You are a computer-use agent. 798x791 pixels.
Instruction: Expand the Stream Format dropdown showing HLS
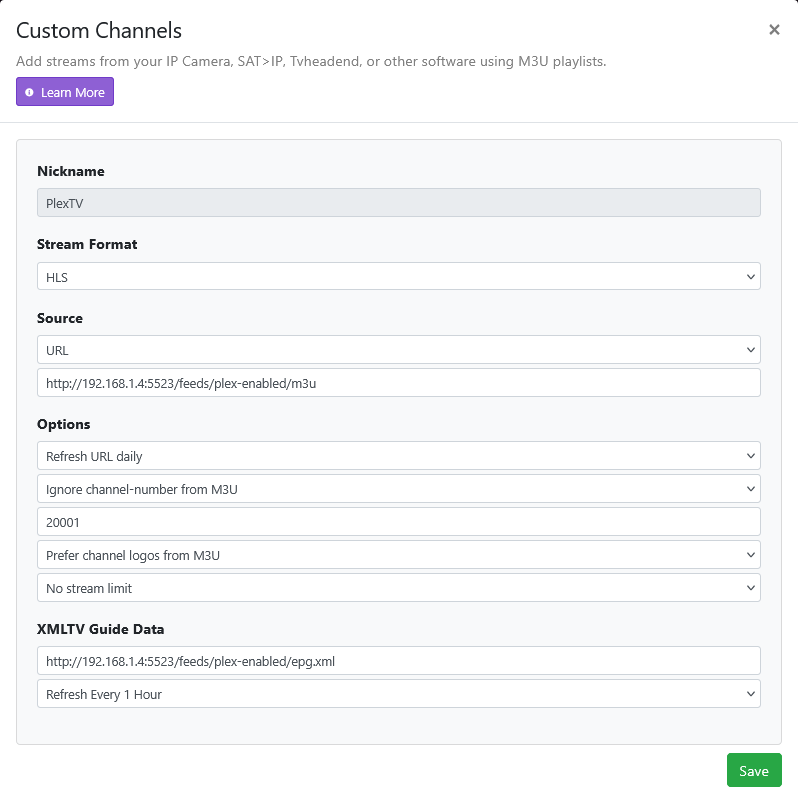398,276
